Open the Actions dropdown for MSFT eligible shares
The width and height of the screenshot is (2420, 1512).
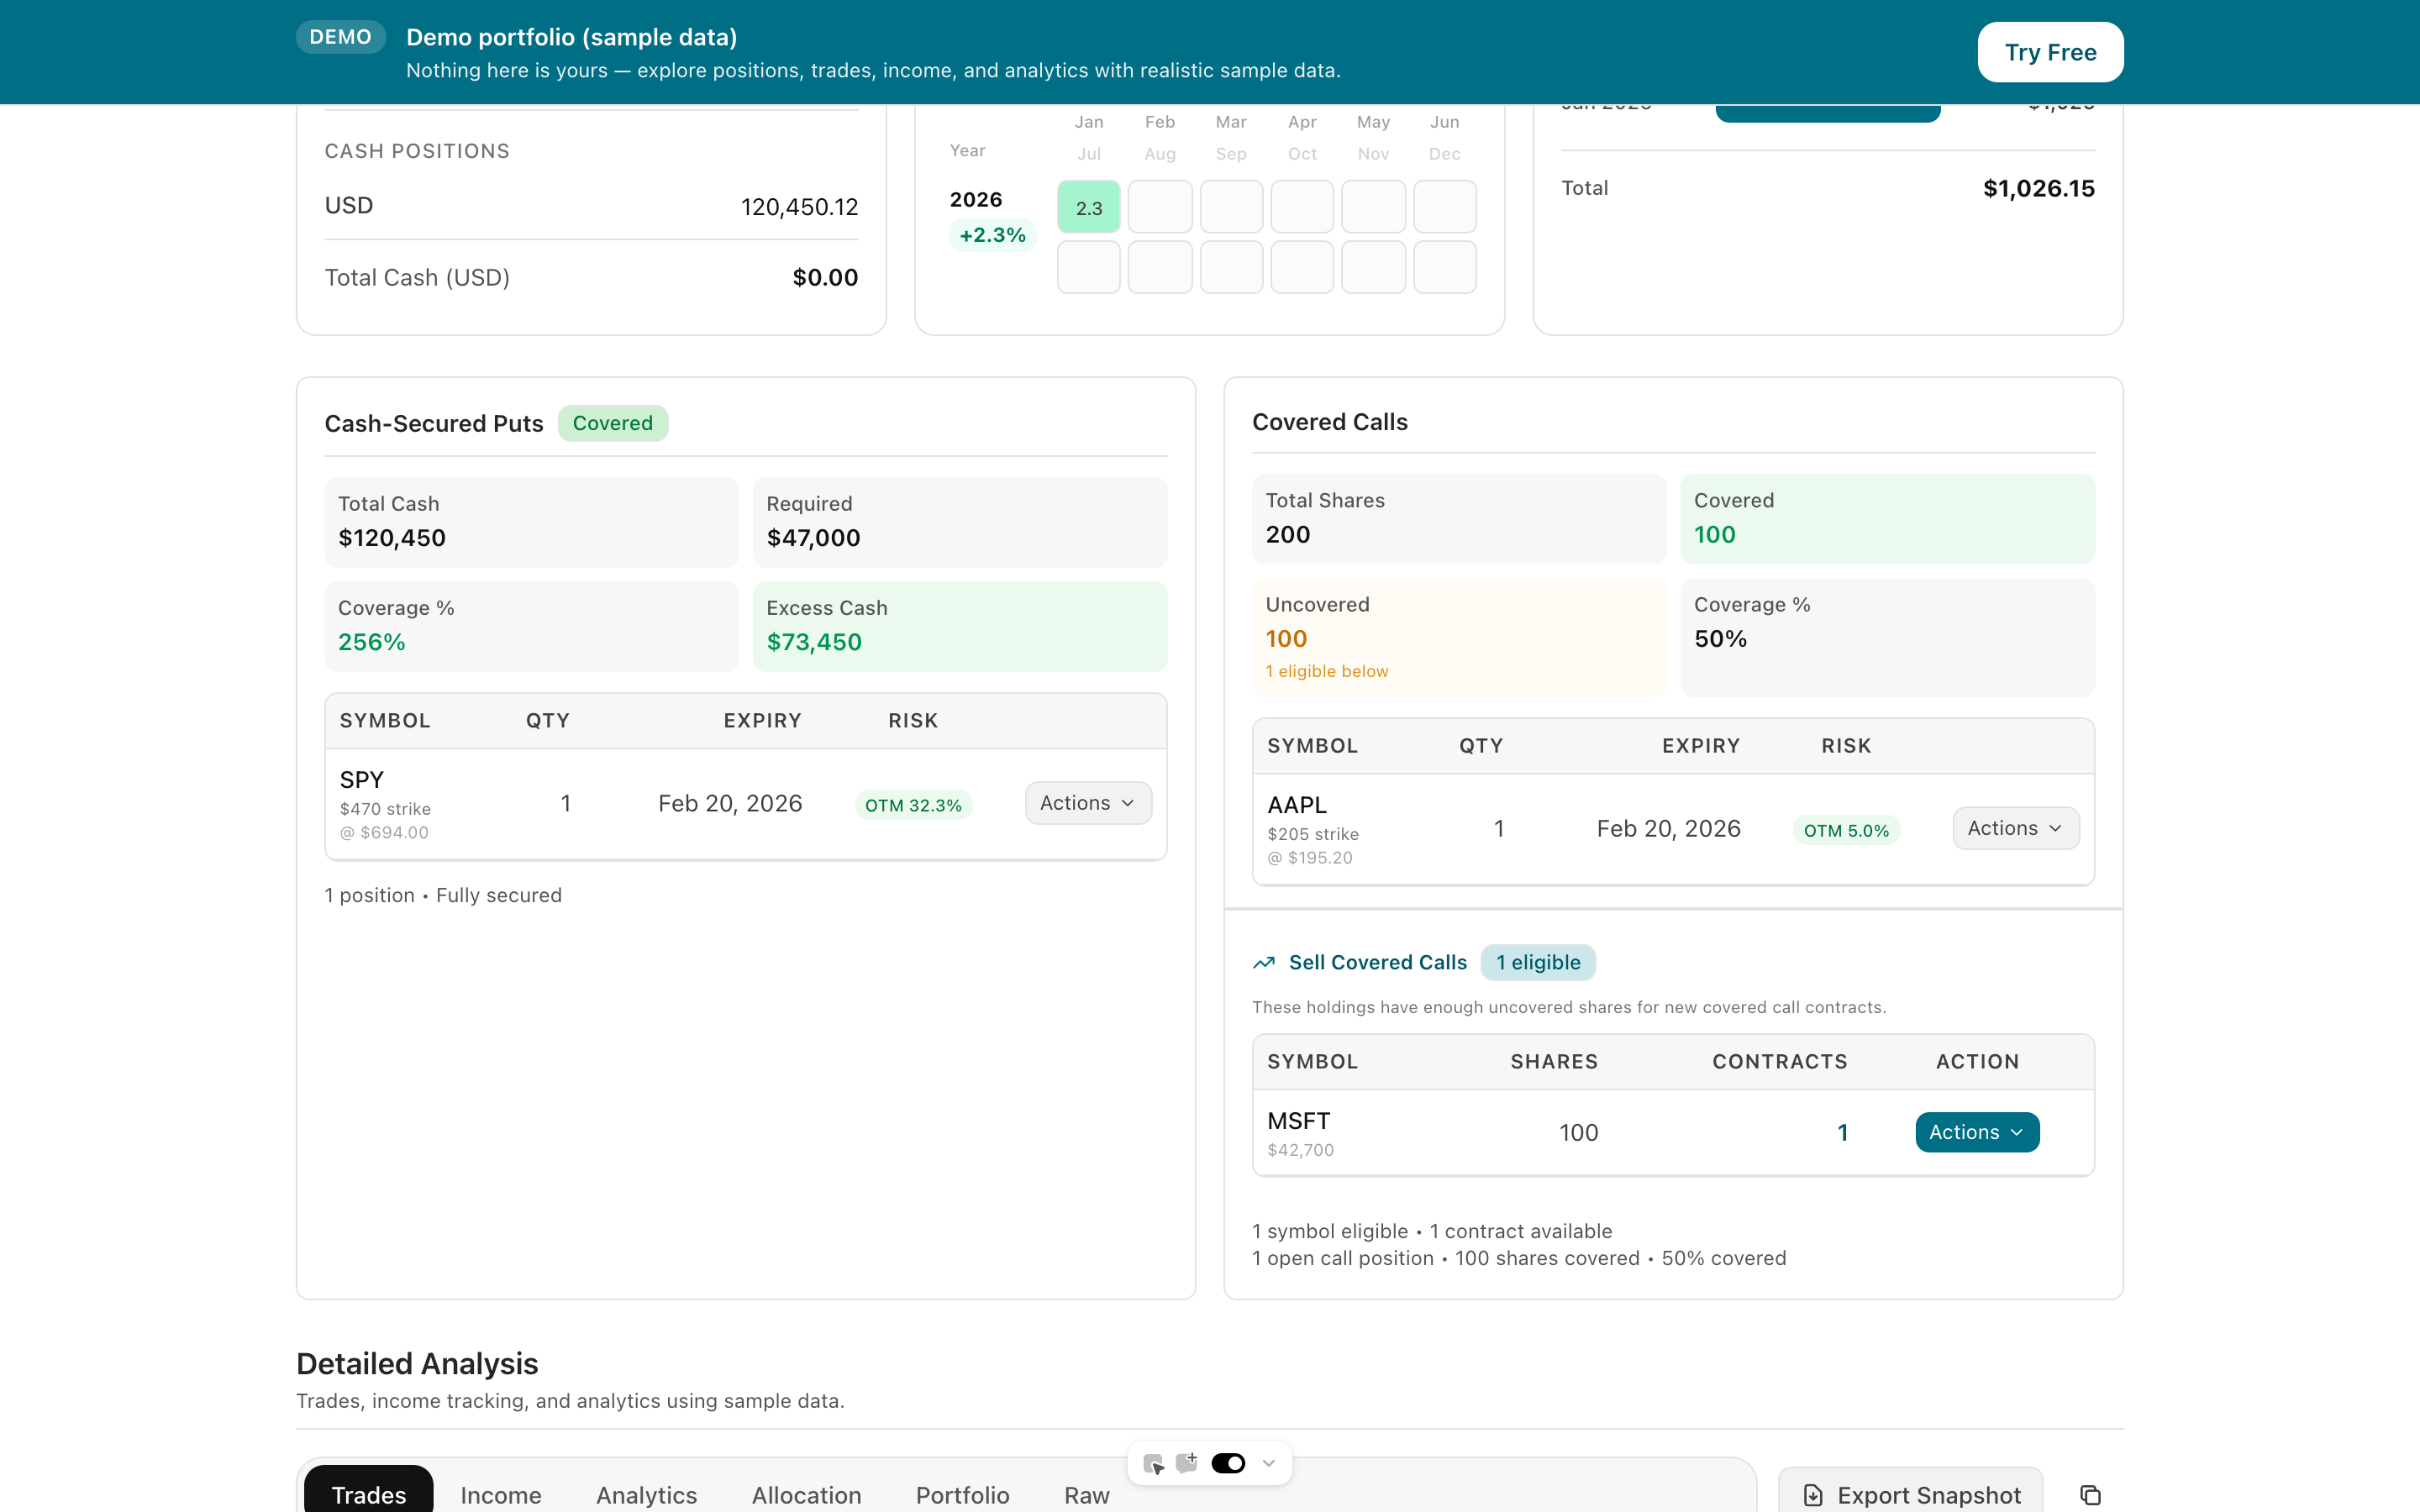(1976, 1131)
